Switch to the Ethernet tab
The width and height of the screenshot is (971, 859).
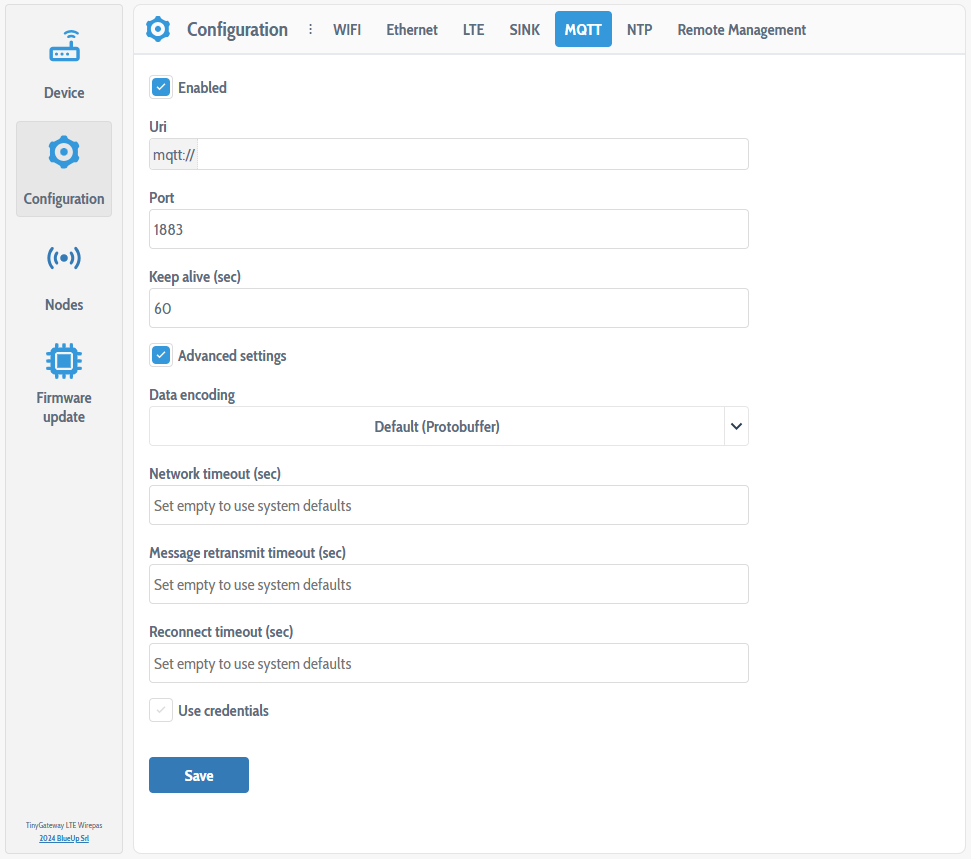[412, 30]
